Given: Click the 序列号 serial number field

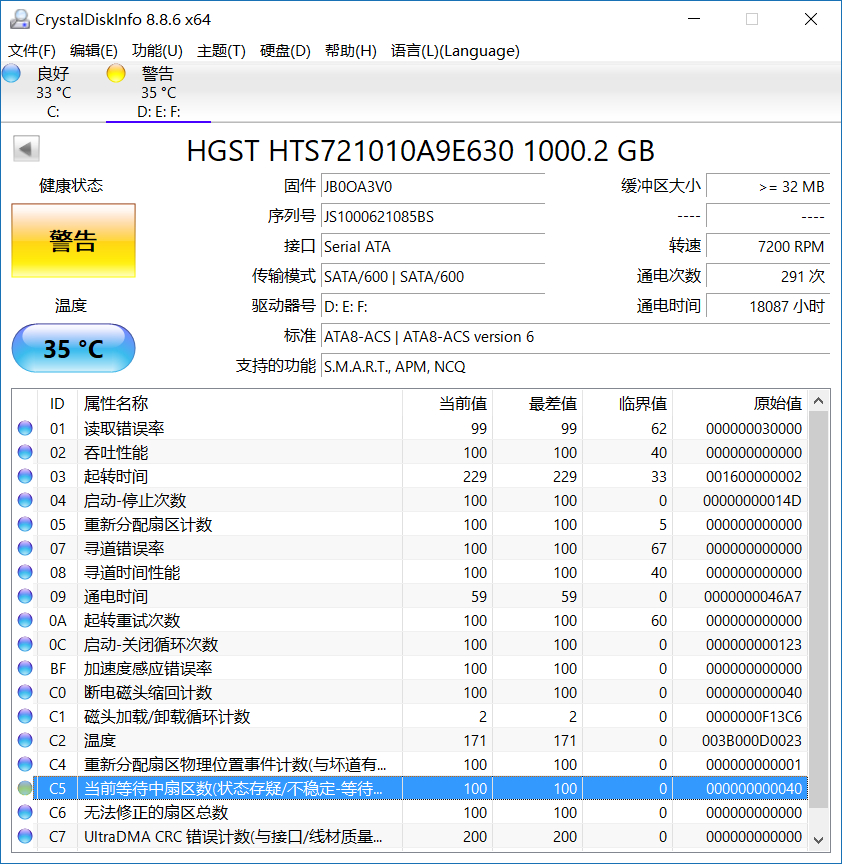Looking at the screenshot, I should 433,217.
